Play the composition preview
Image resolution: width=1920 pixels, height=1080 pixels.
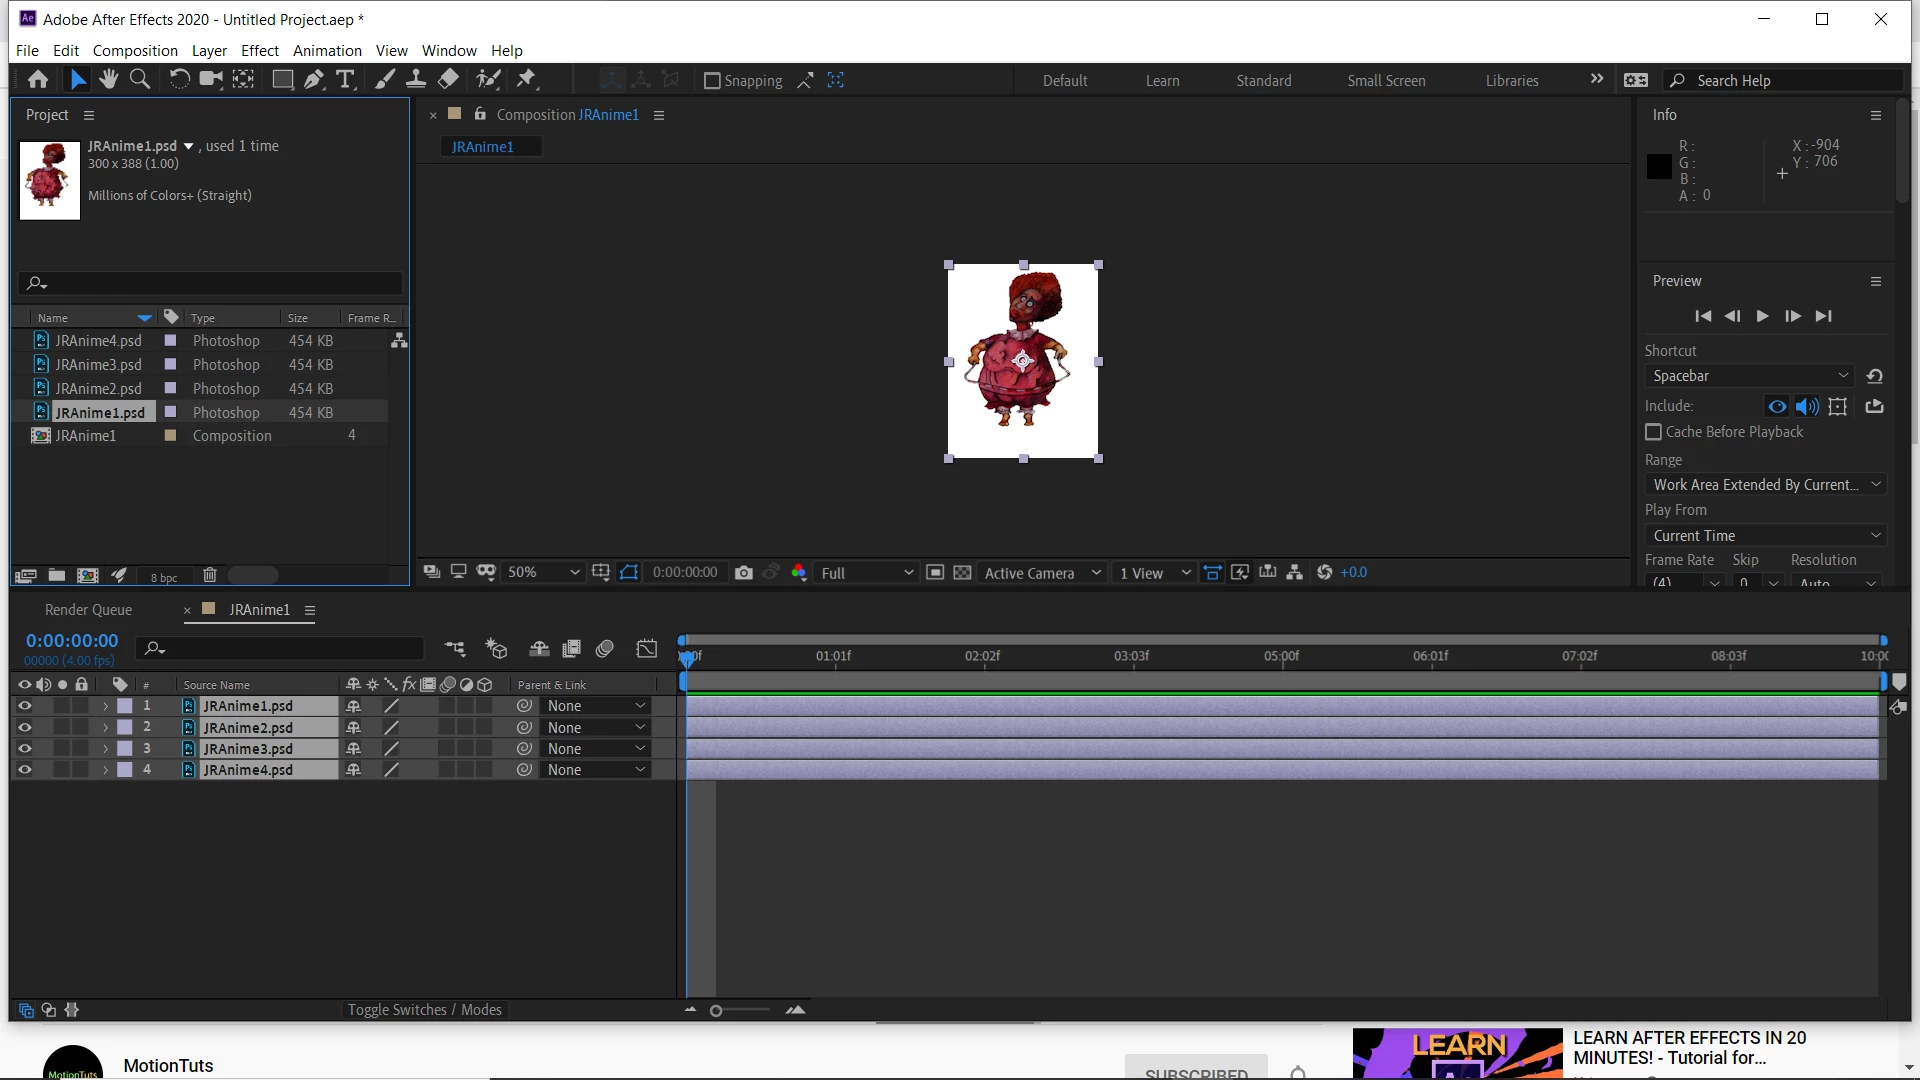tap(1762, 316)
